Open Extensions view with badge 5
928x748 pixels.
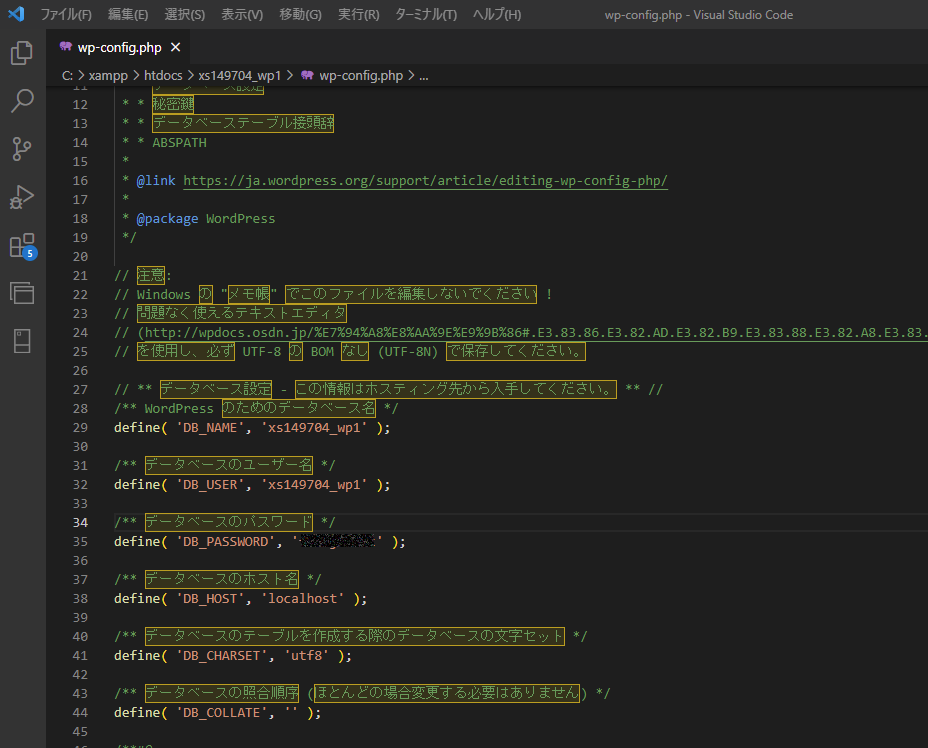pos(22,245)
